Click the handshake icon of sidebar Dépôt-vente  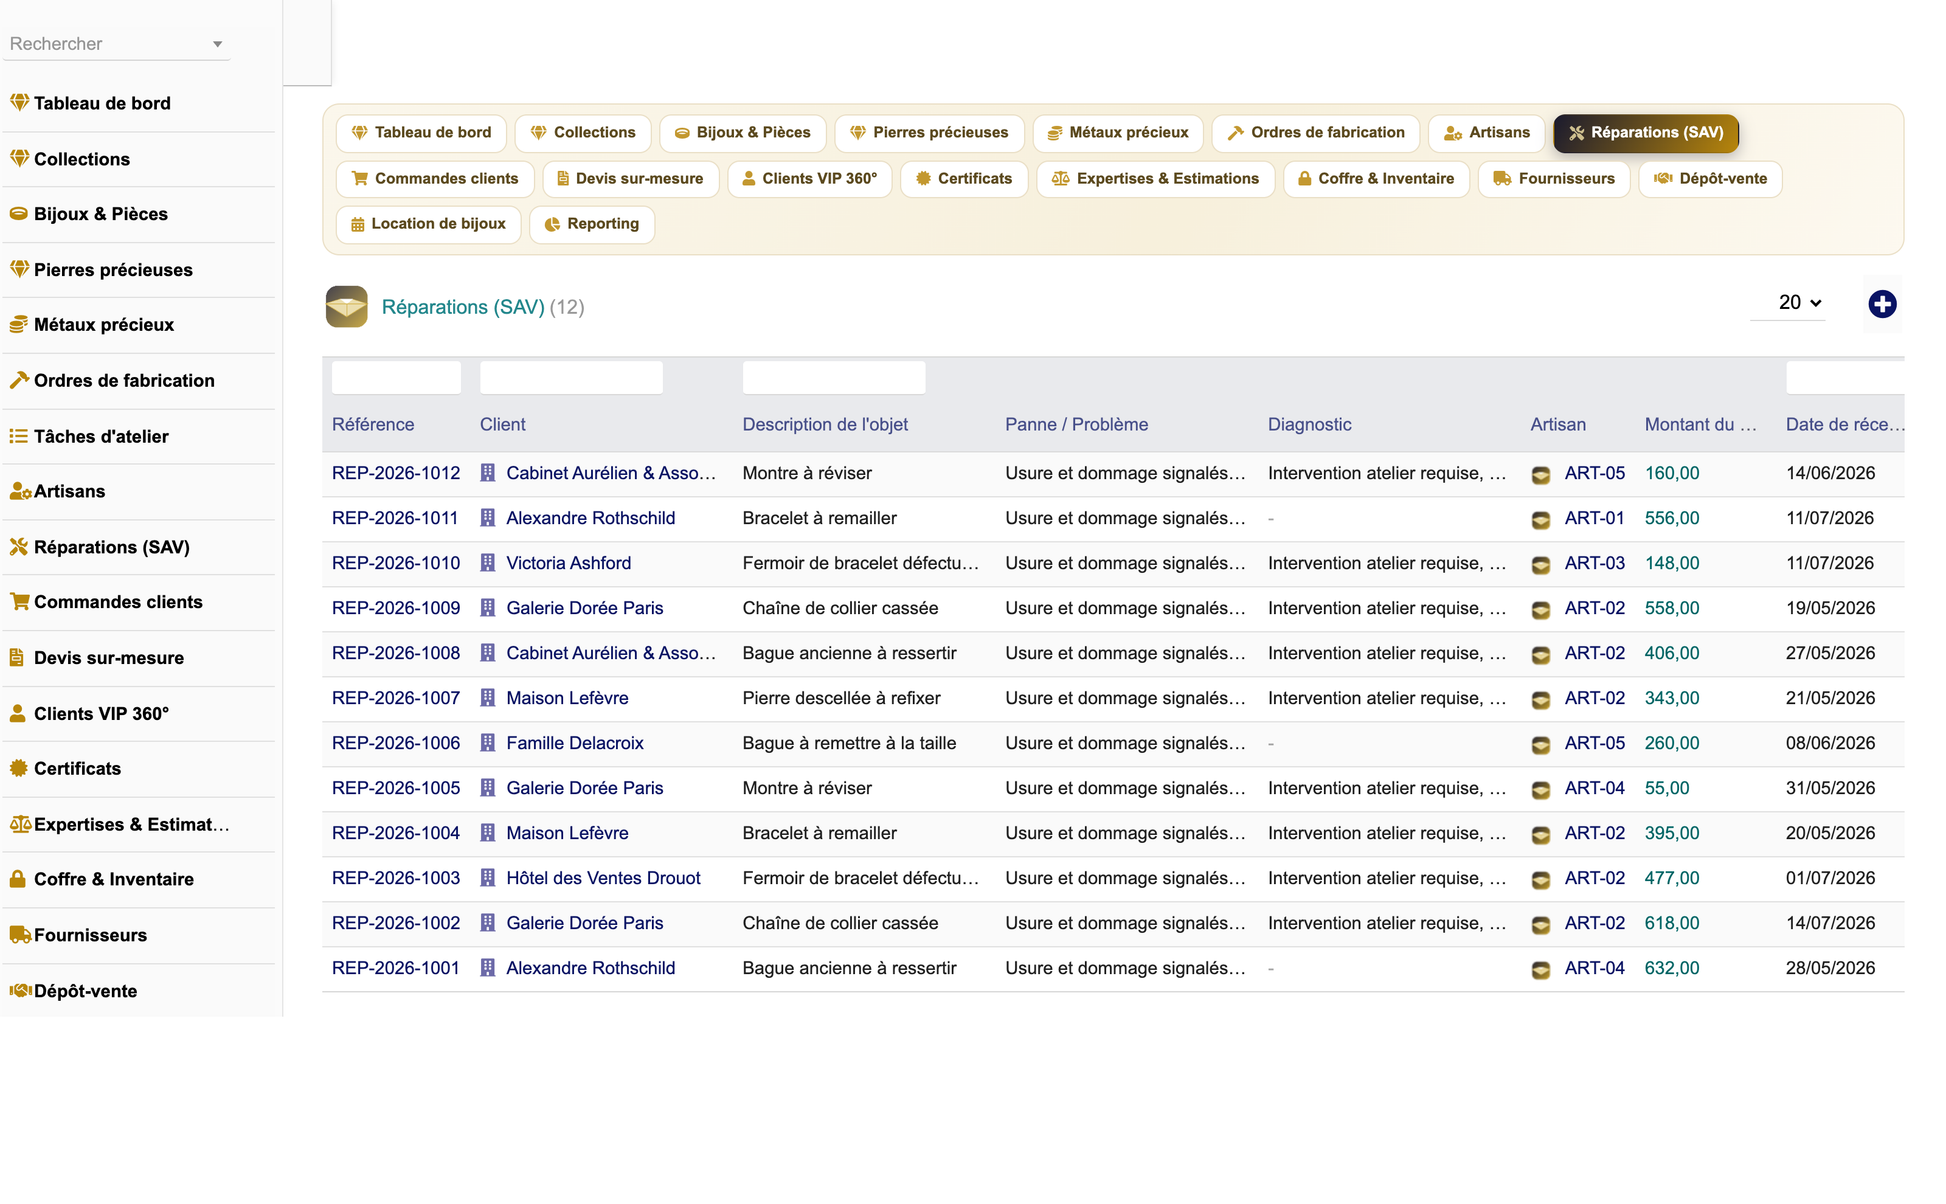pyautogui.click(x=20, y=990)
